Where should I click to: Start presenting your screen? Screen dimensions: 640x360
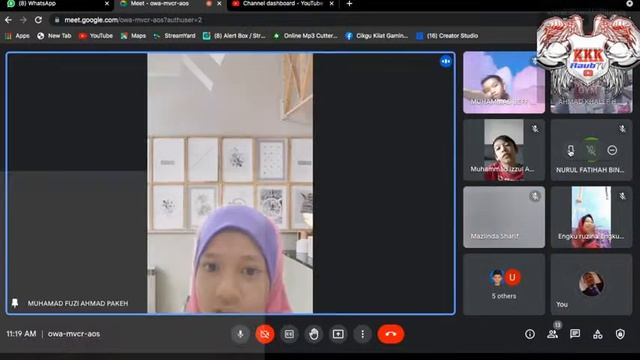pos(338,334)
